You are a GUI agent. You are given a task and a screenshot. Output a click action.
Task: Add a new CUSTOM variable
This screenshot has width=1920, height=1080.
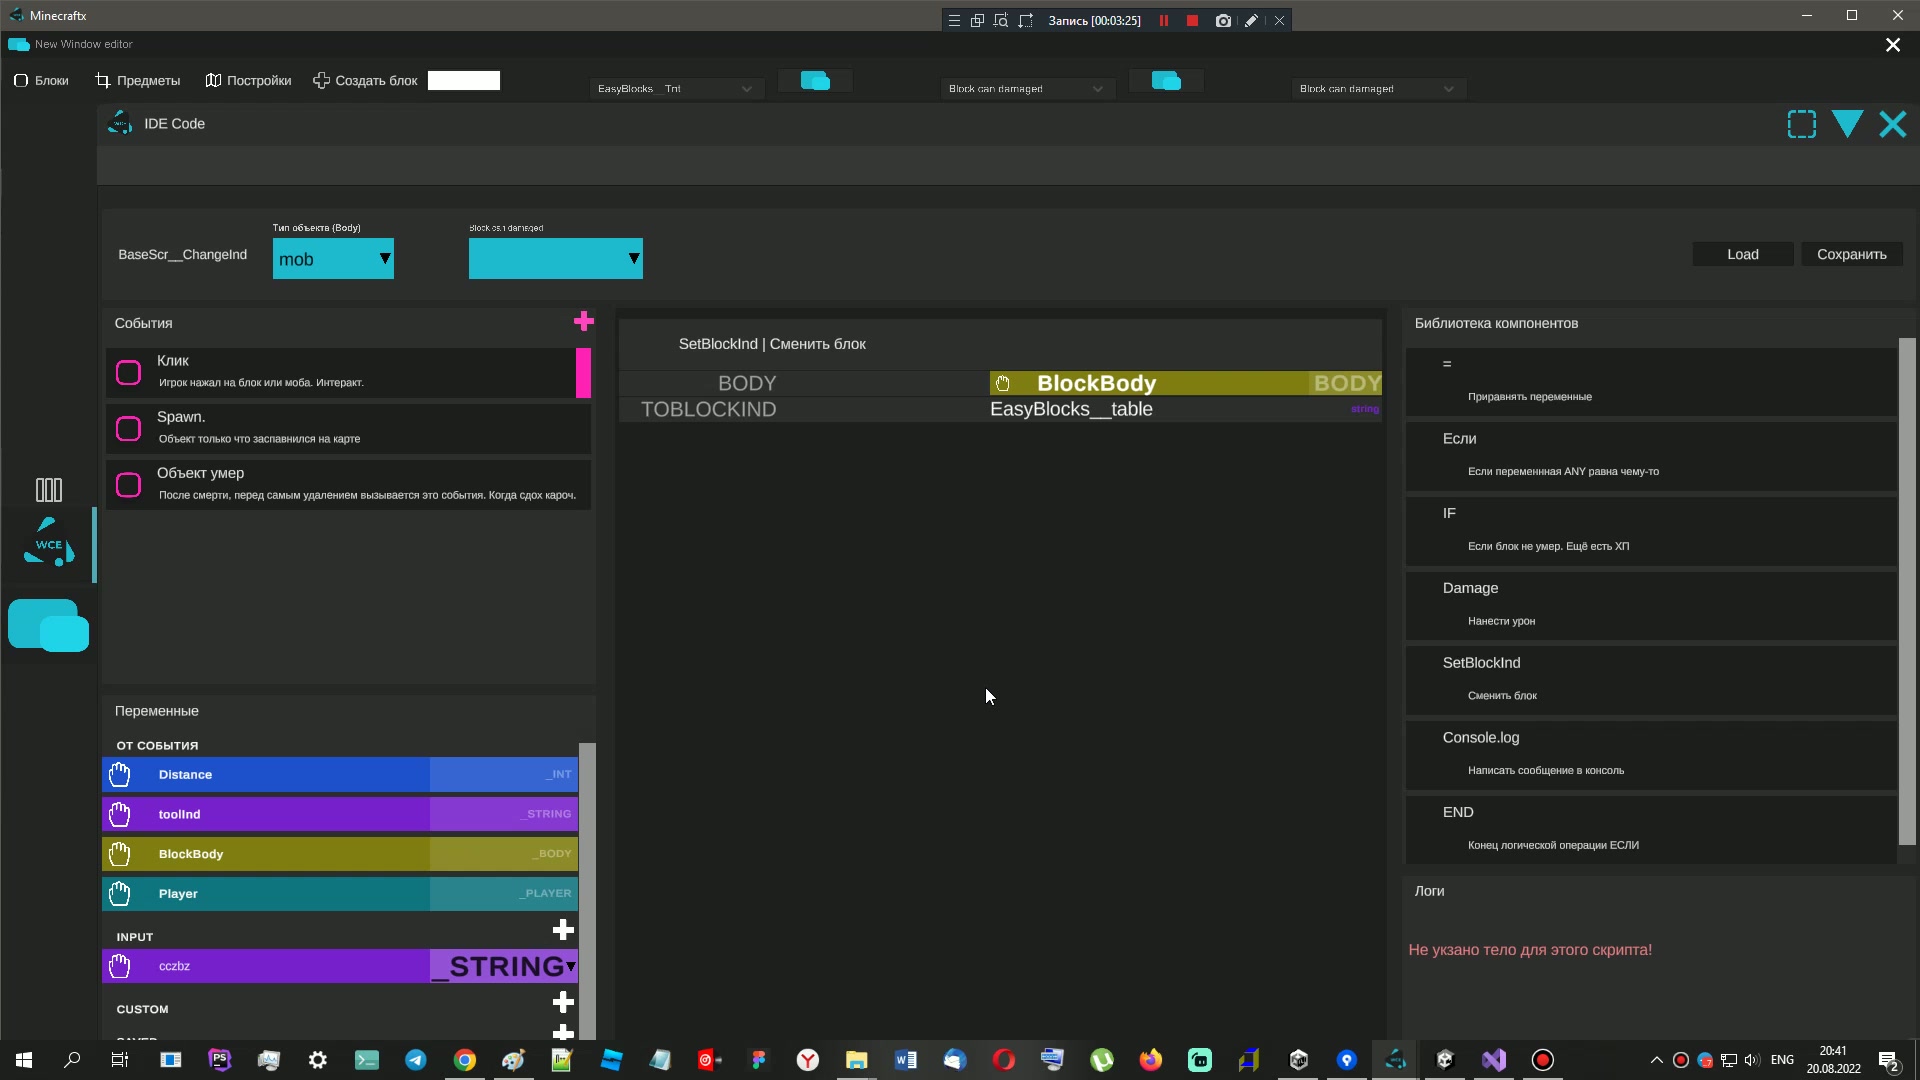pos(563,1002)
